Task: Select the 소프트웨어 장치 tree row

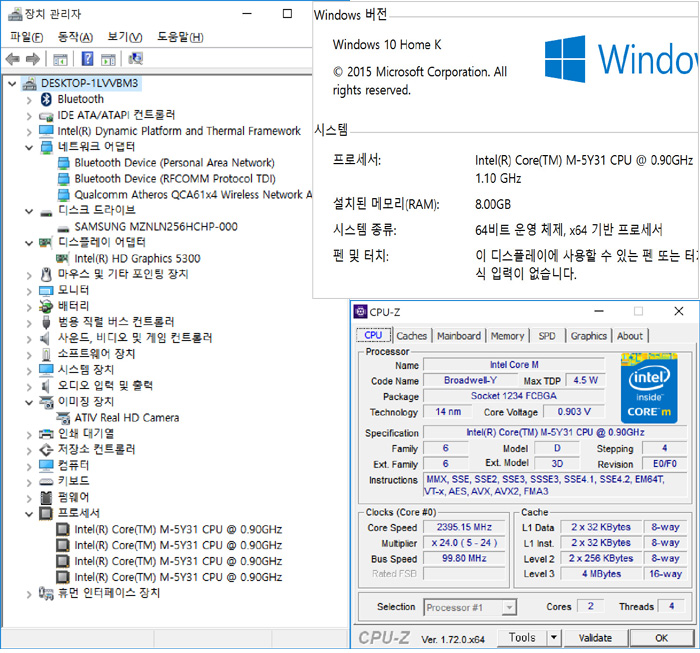Action: 96,354
